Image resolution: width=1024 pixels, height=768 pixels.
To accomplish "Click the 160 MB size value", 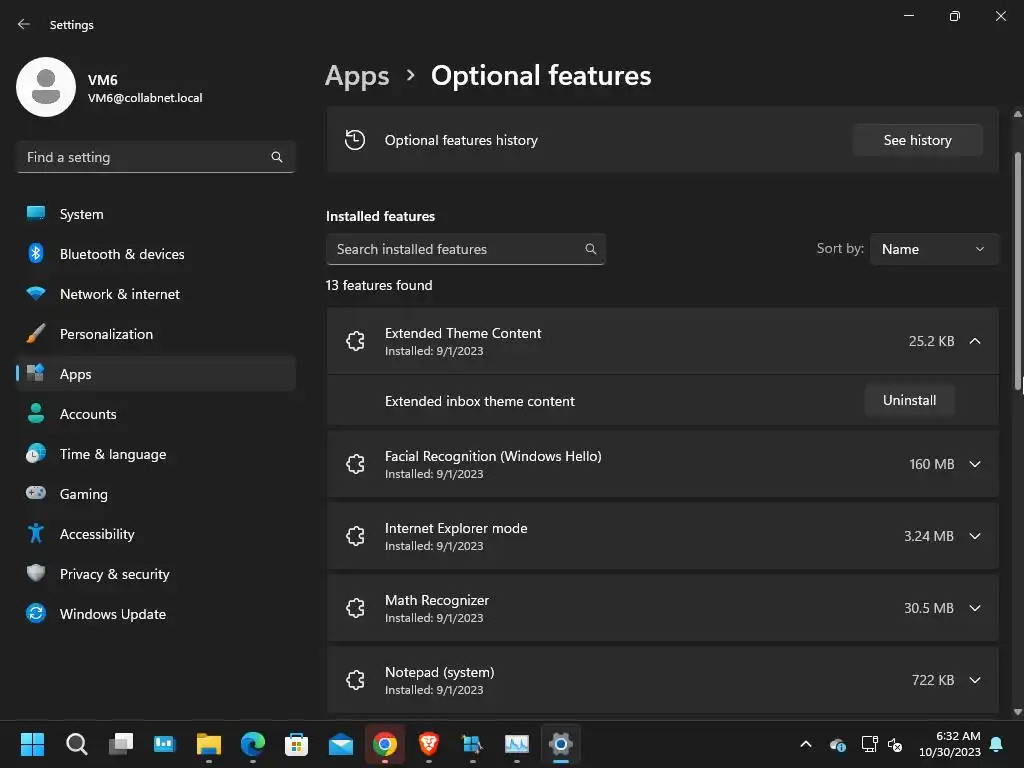I will pyautogui.click(x=932, y=464).
